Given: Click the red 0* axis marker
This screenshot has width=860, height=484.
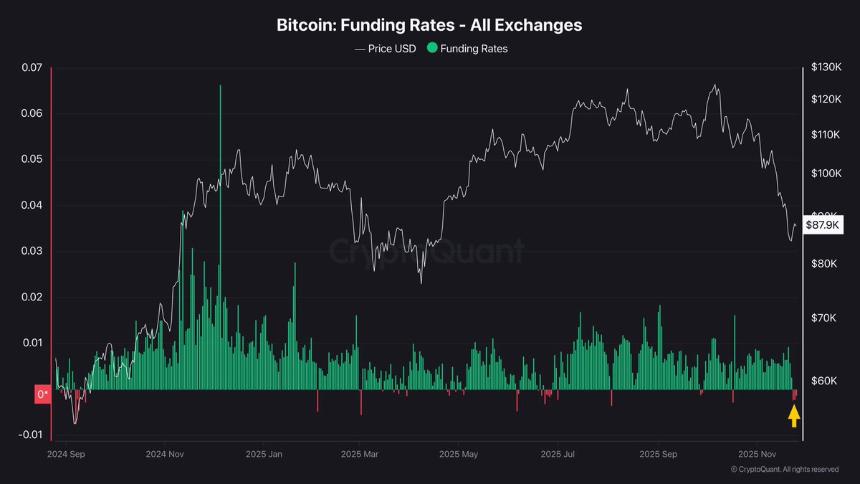Looking at the screenshot, I should (43, 394).
